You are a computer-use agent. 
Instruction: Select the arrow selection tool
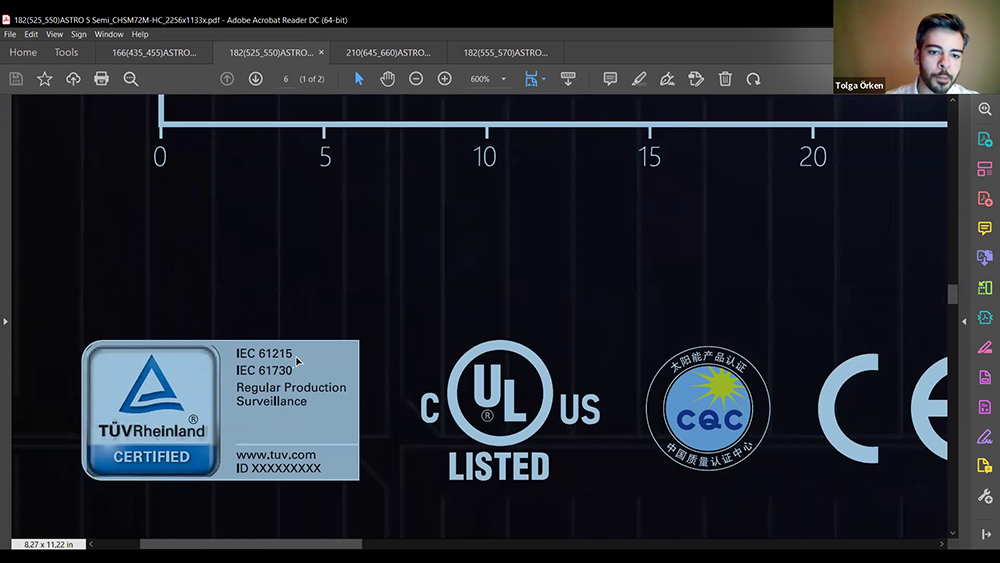(x=359, y=78)
